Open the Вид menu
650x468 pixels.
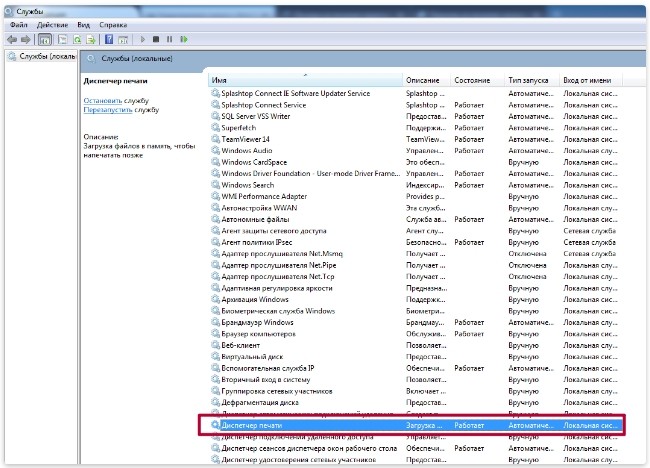83,25
